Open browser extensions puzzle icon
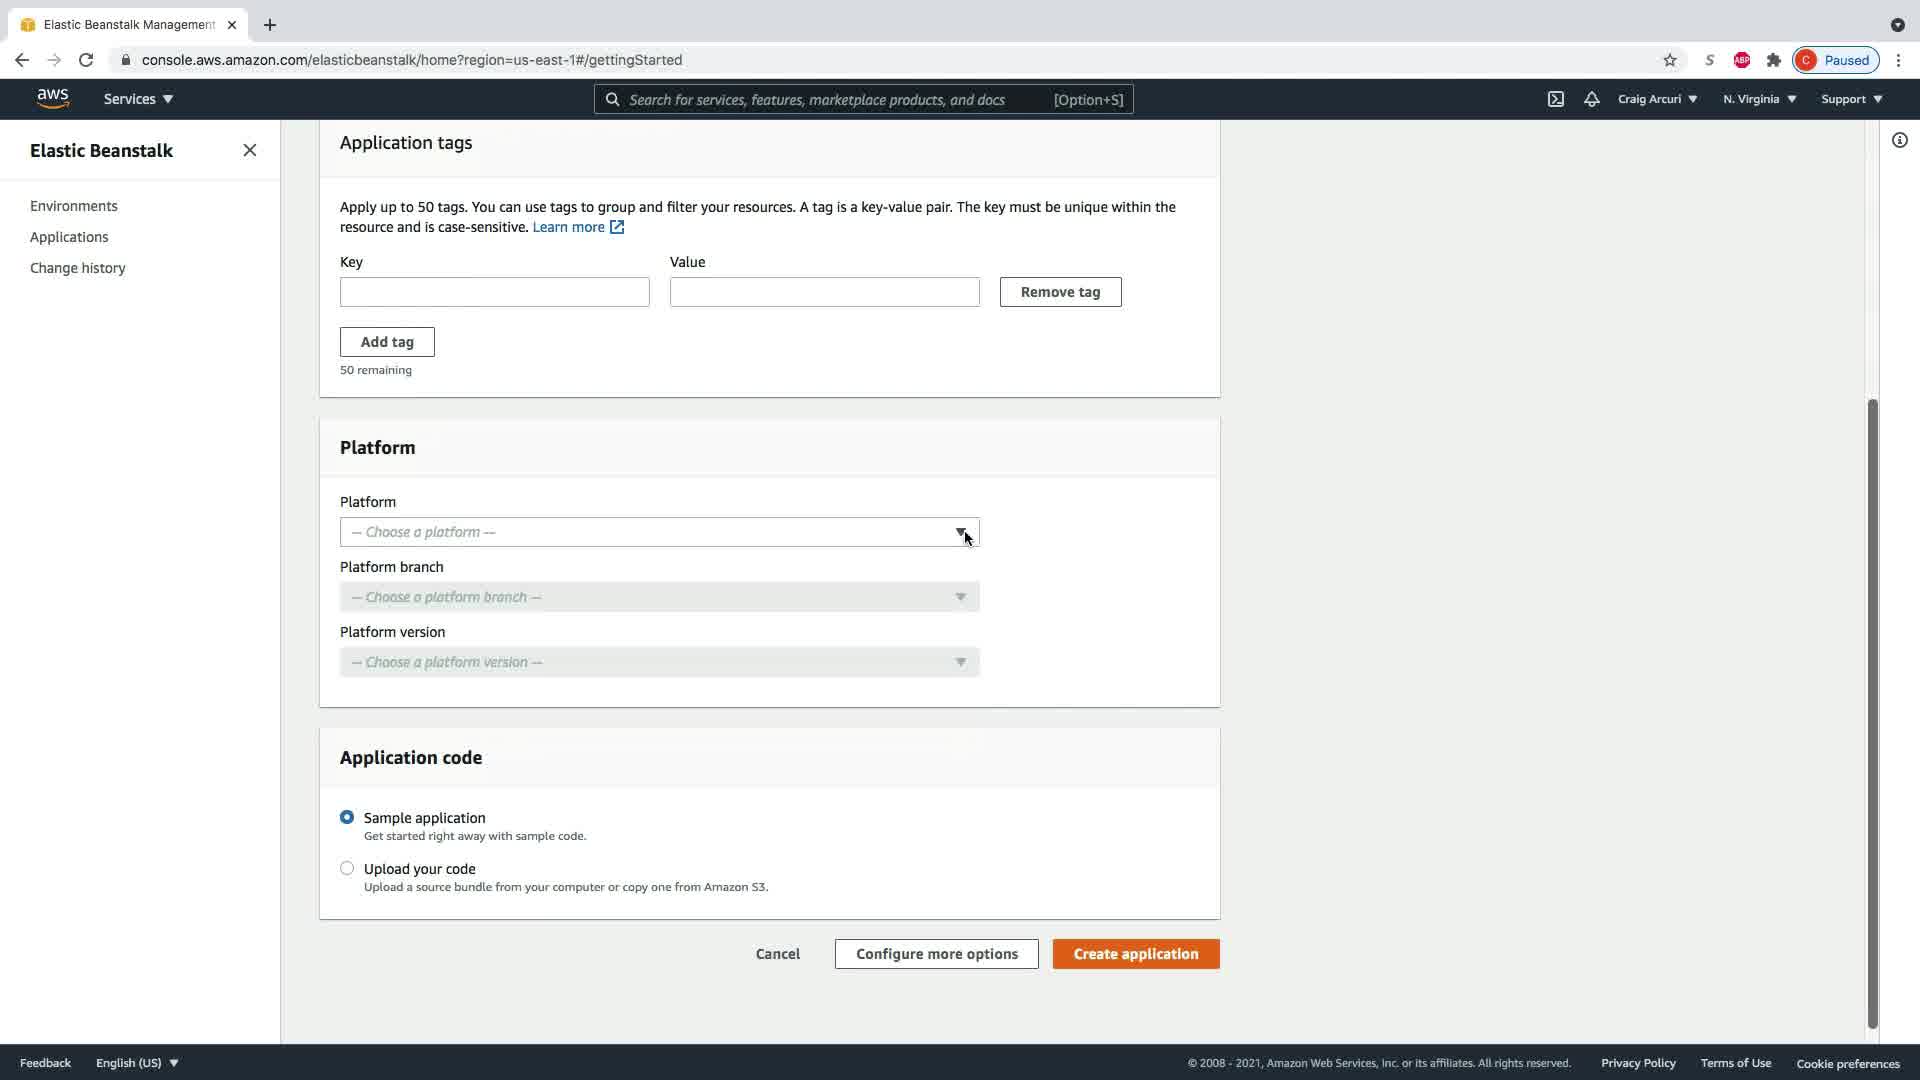 [1773, 60]
